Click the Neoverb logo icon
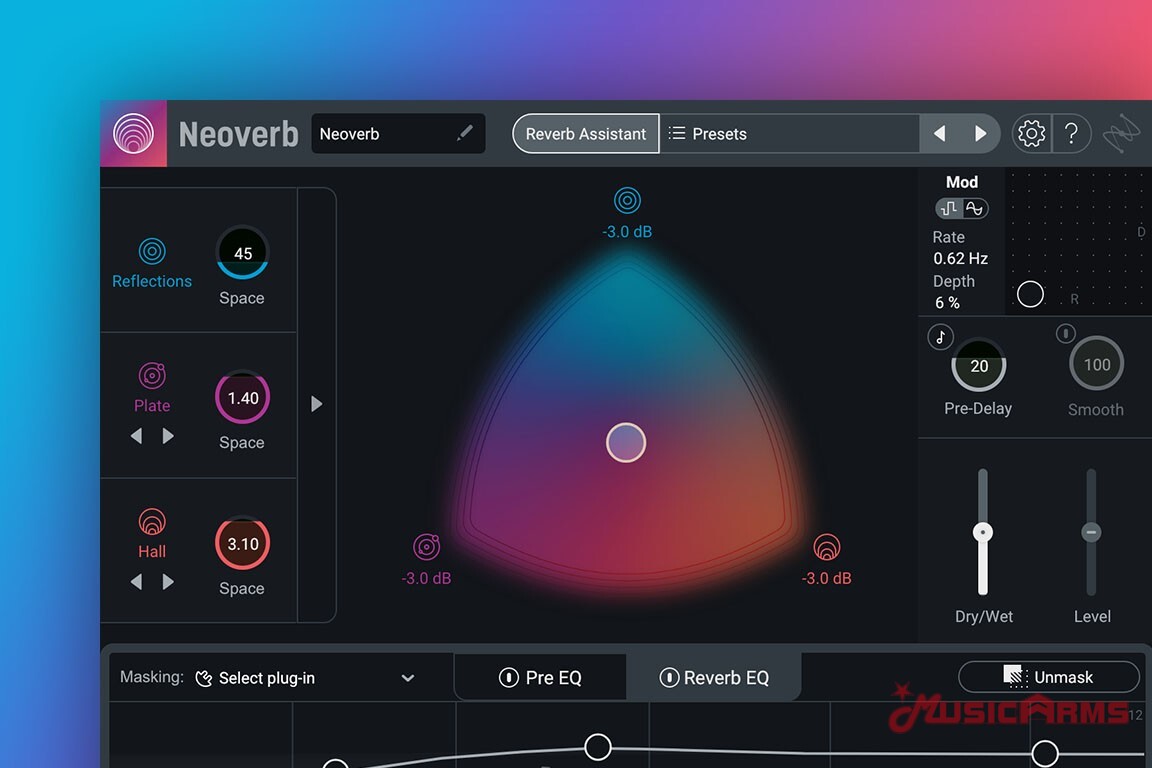This screenshot has height=768, width=1152. 134,133
